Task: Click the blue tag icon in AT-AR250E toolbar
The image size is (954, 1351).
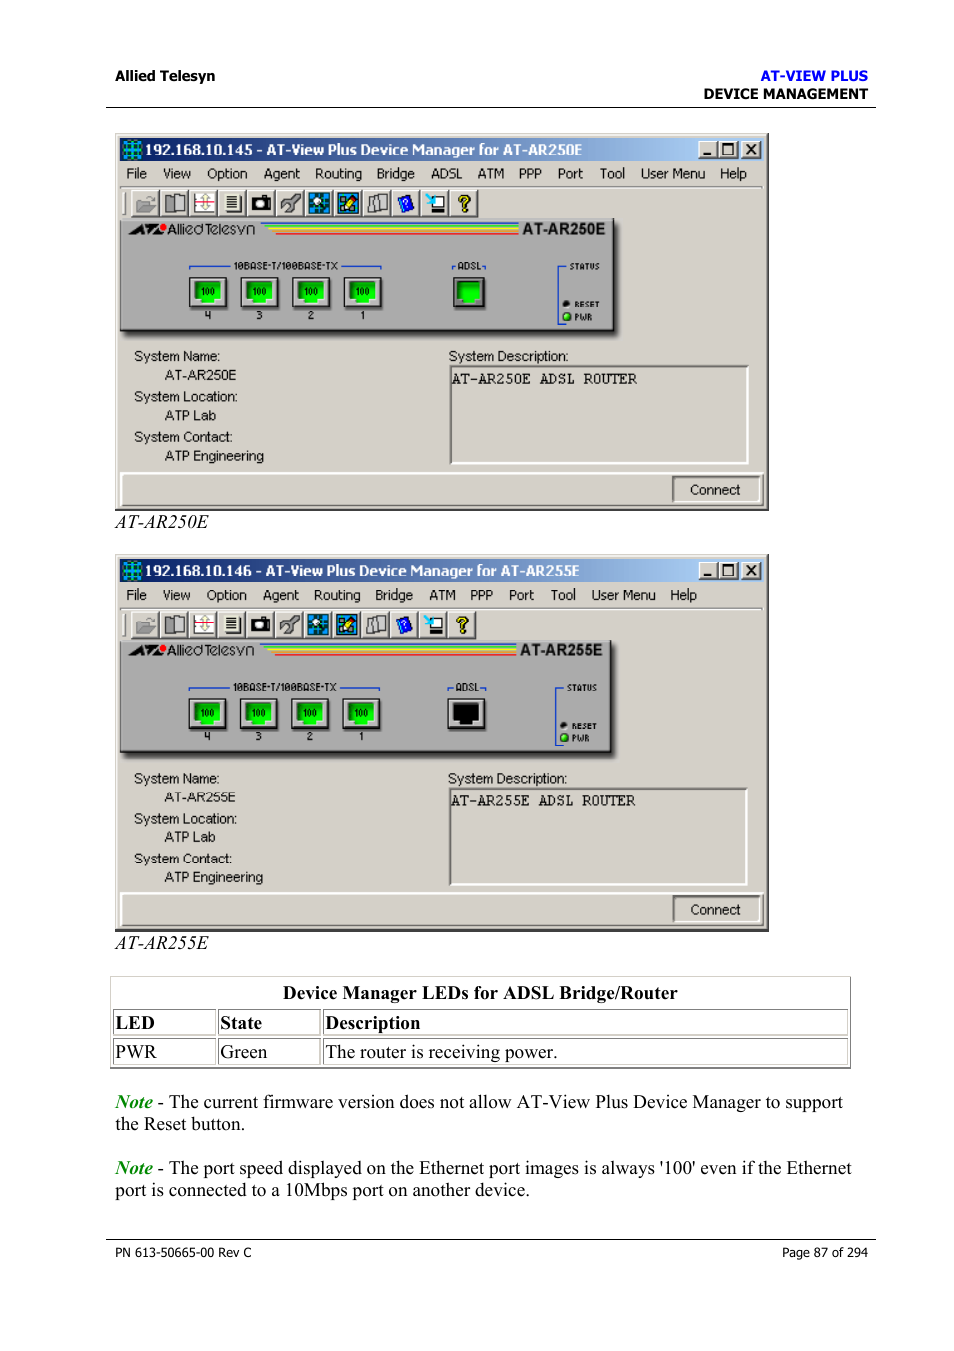Action: click(x=406, y=204)
